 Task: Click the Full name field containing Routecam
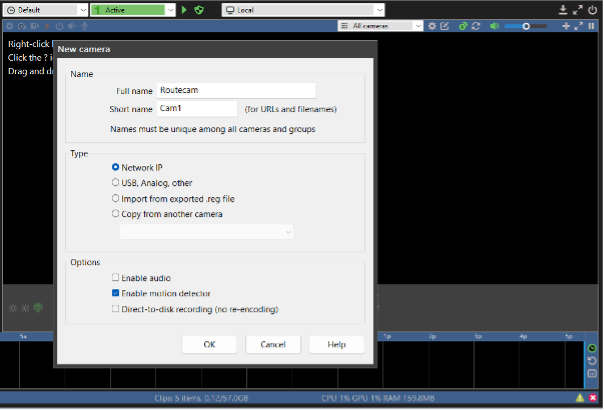(236, 91)
